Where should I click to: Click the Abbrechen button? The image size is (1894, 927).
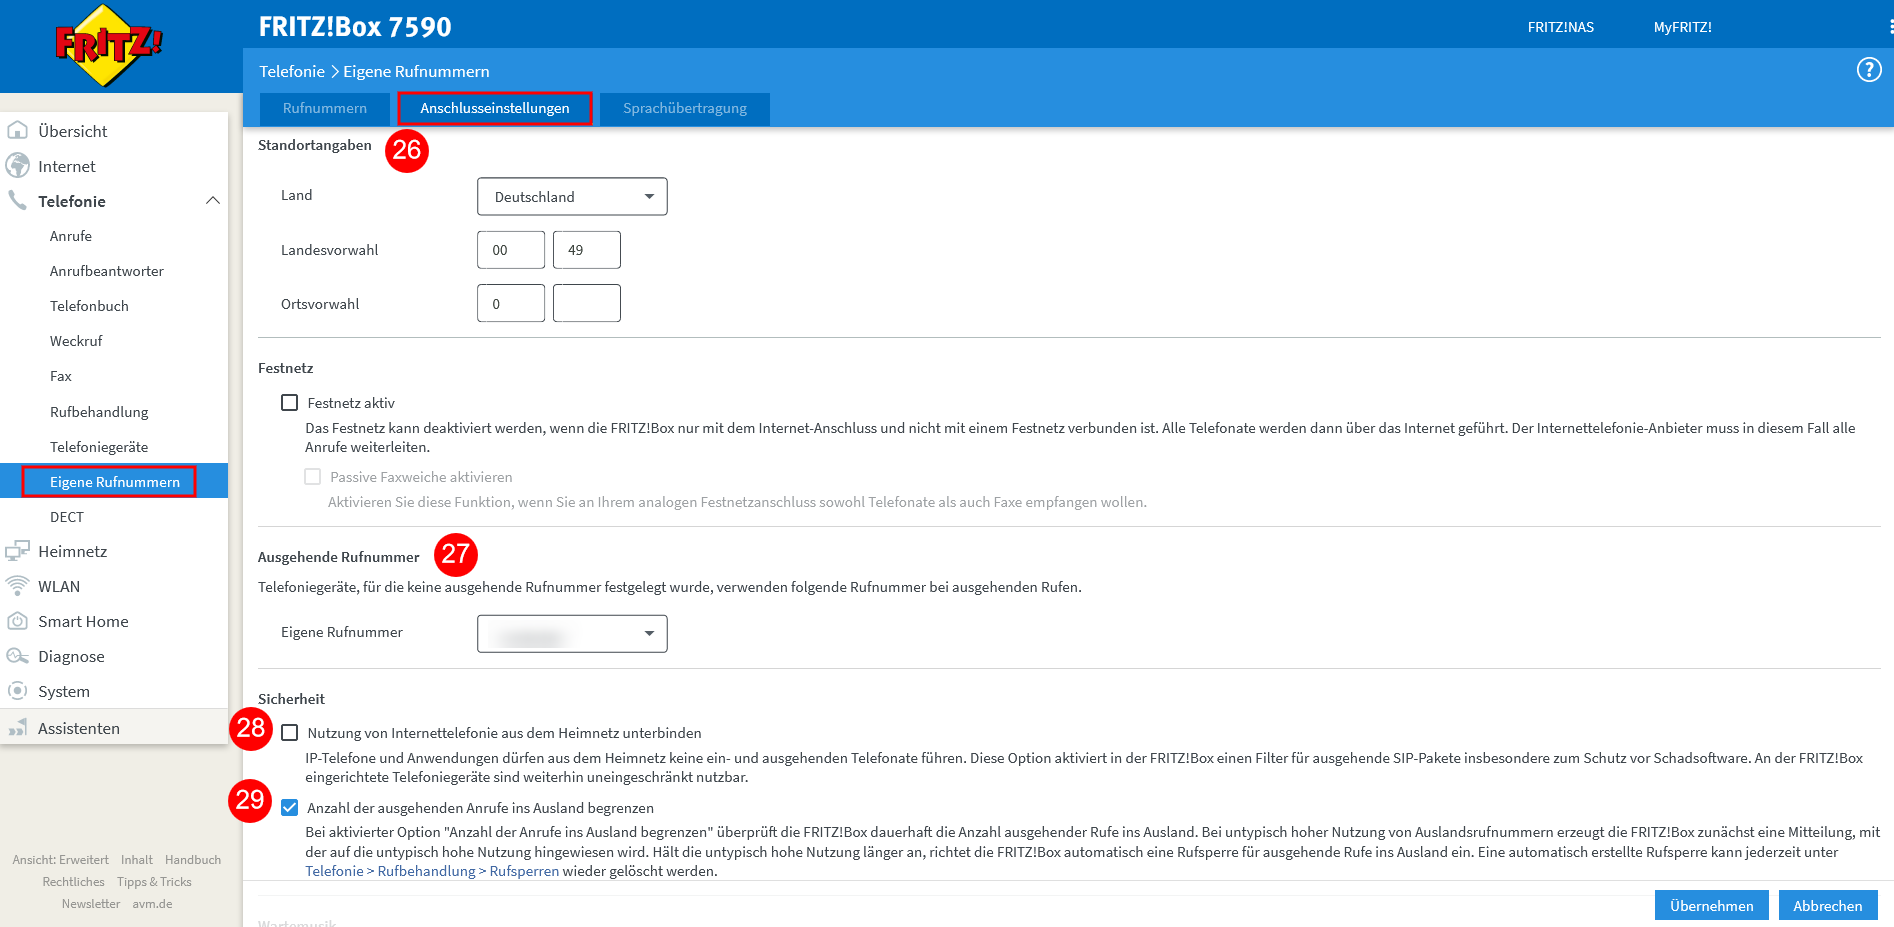(1827, 905)
